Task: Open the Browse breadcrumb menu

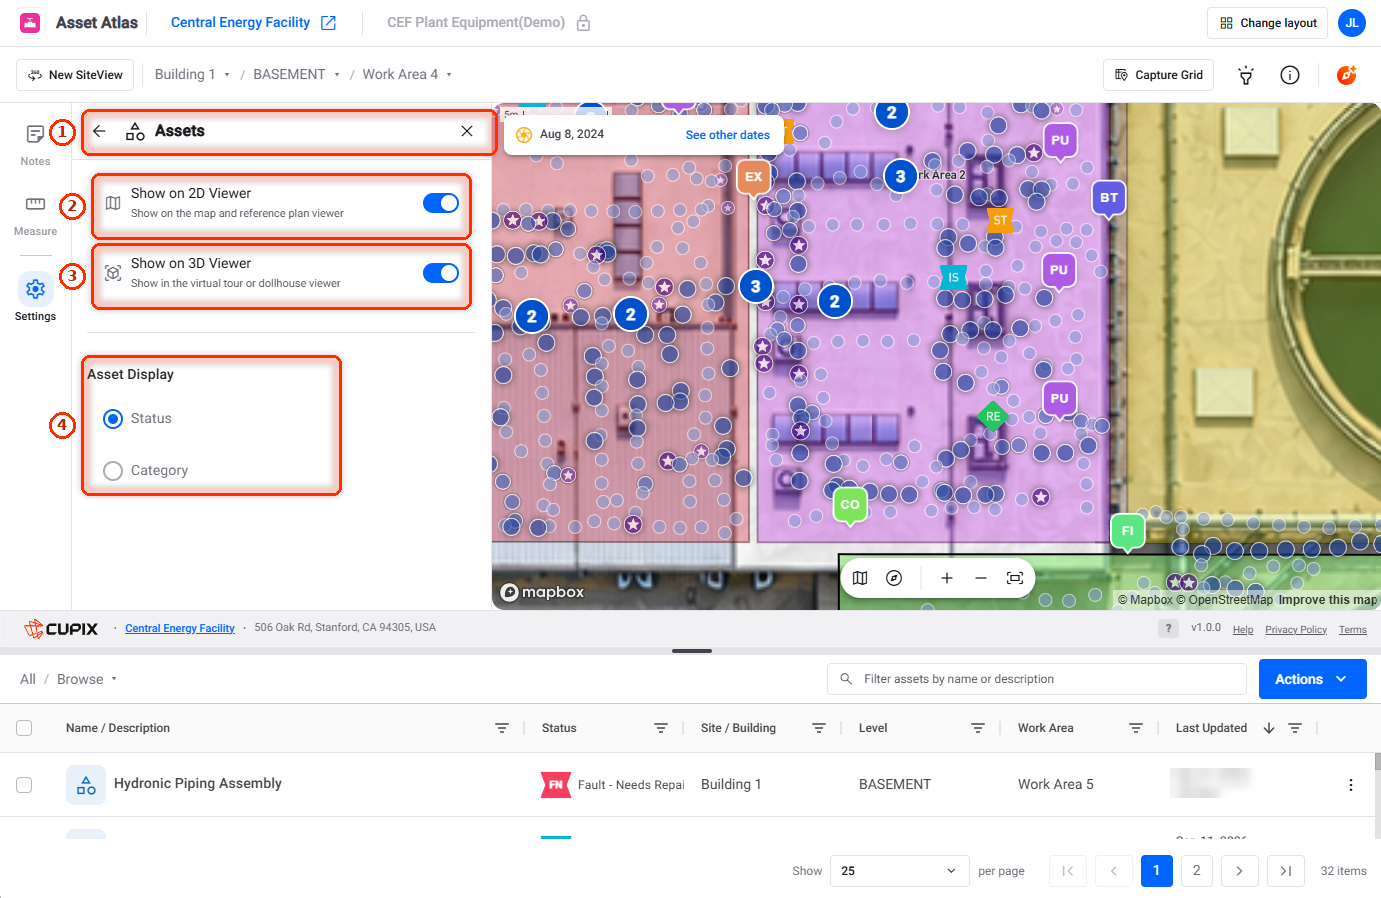Action: tap(87, 679)
